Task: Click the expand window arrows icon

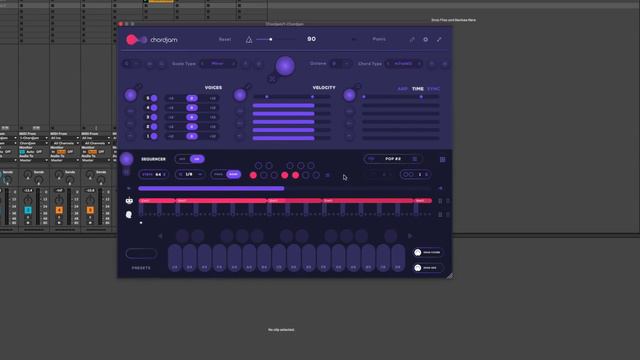Action: coord(439,40)
